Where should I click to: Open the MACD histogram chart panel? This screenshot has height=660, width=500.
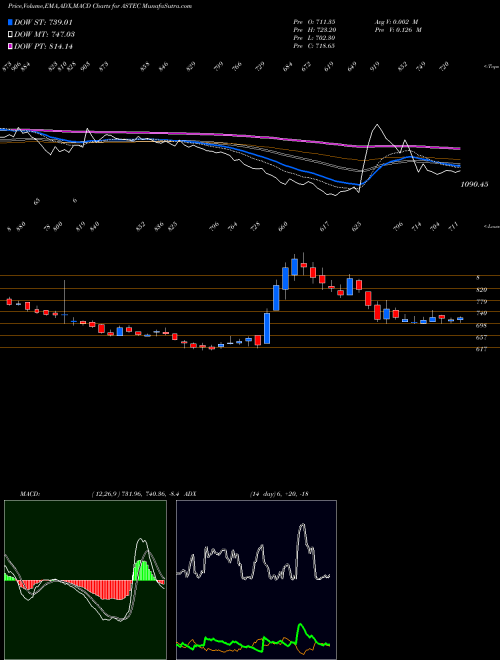pos(85,580)
